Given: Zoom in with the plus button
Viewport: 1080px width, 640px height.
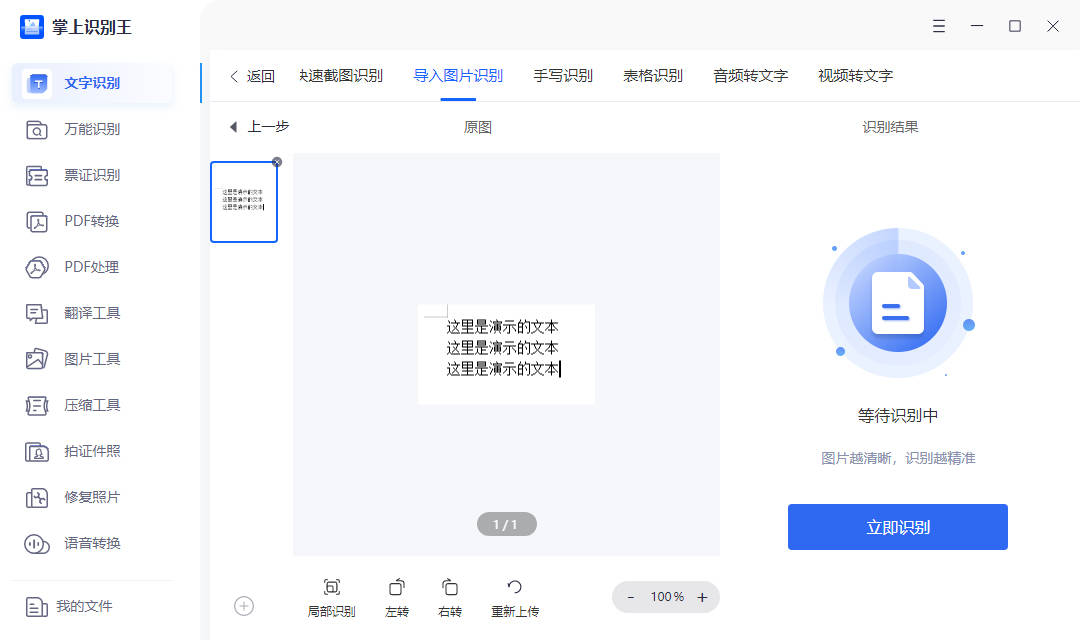Looking at the screenshot, I should pos(702,597).
